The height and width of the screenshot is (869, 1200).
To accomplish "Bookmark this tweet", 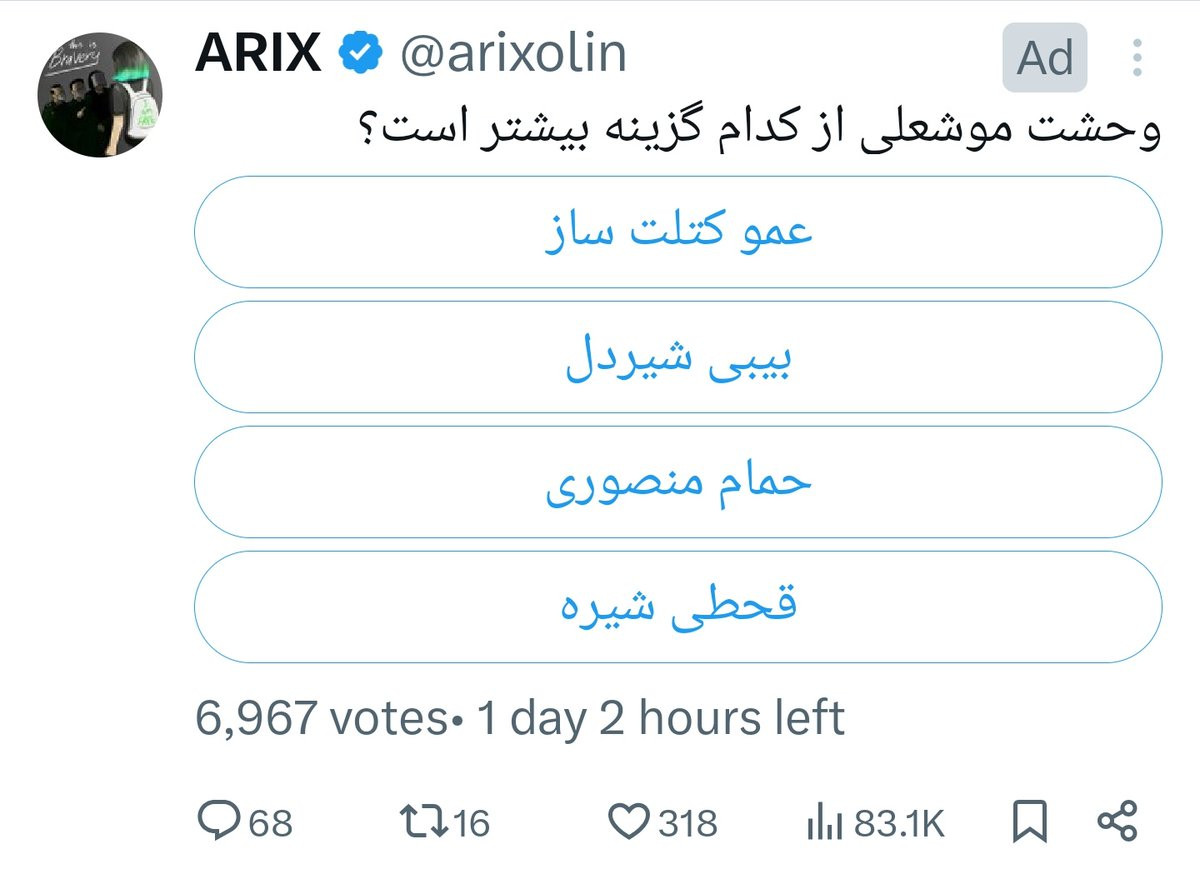I will coord(1029,822).
